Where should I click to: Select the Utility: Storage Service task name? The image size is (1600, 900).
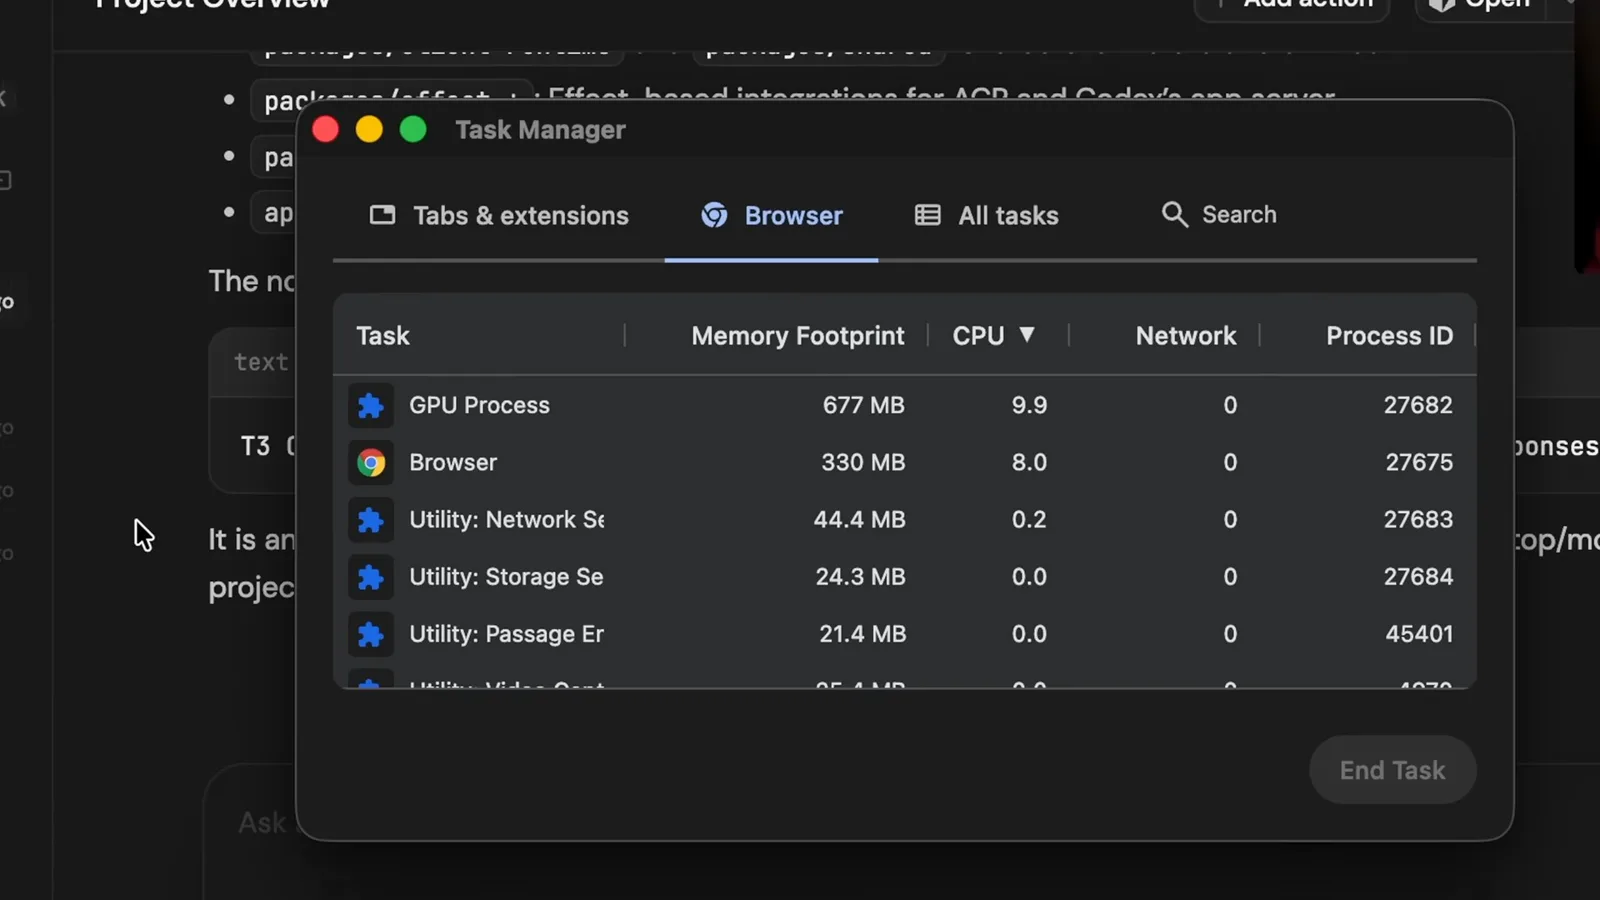(x=506, y=577)
